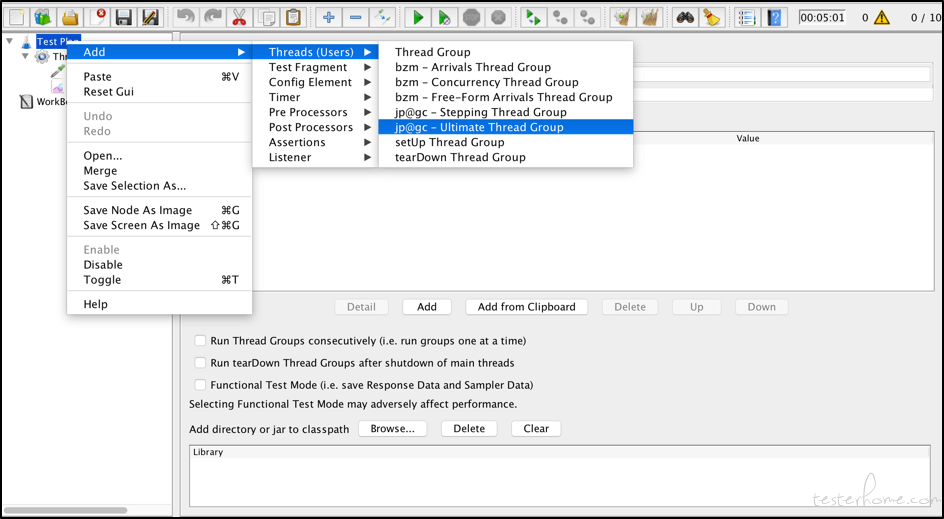This screenshot has width=944, height=519.
Task: Click the Cut scissors icon
Action: 239,17
